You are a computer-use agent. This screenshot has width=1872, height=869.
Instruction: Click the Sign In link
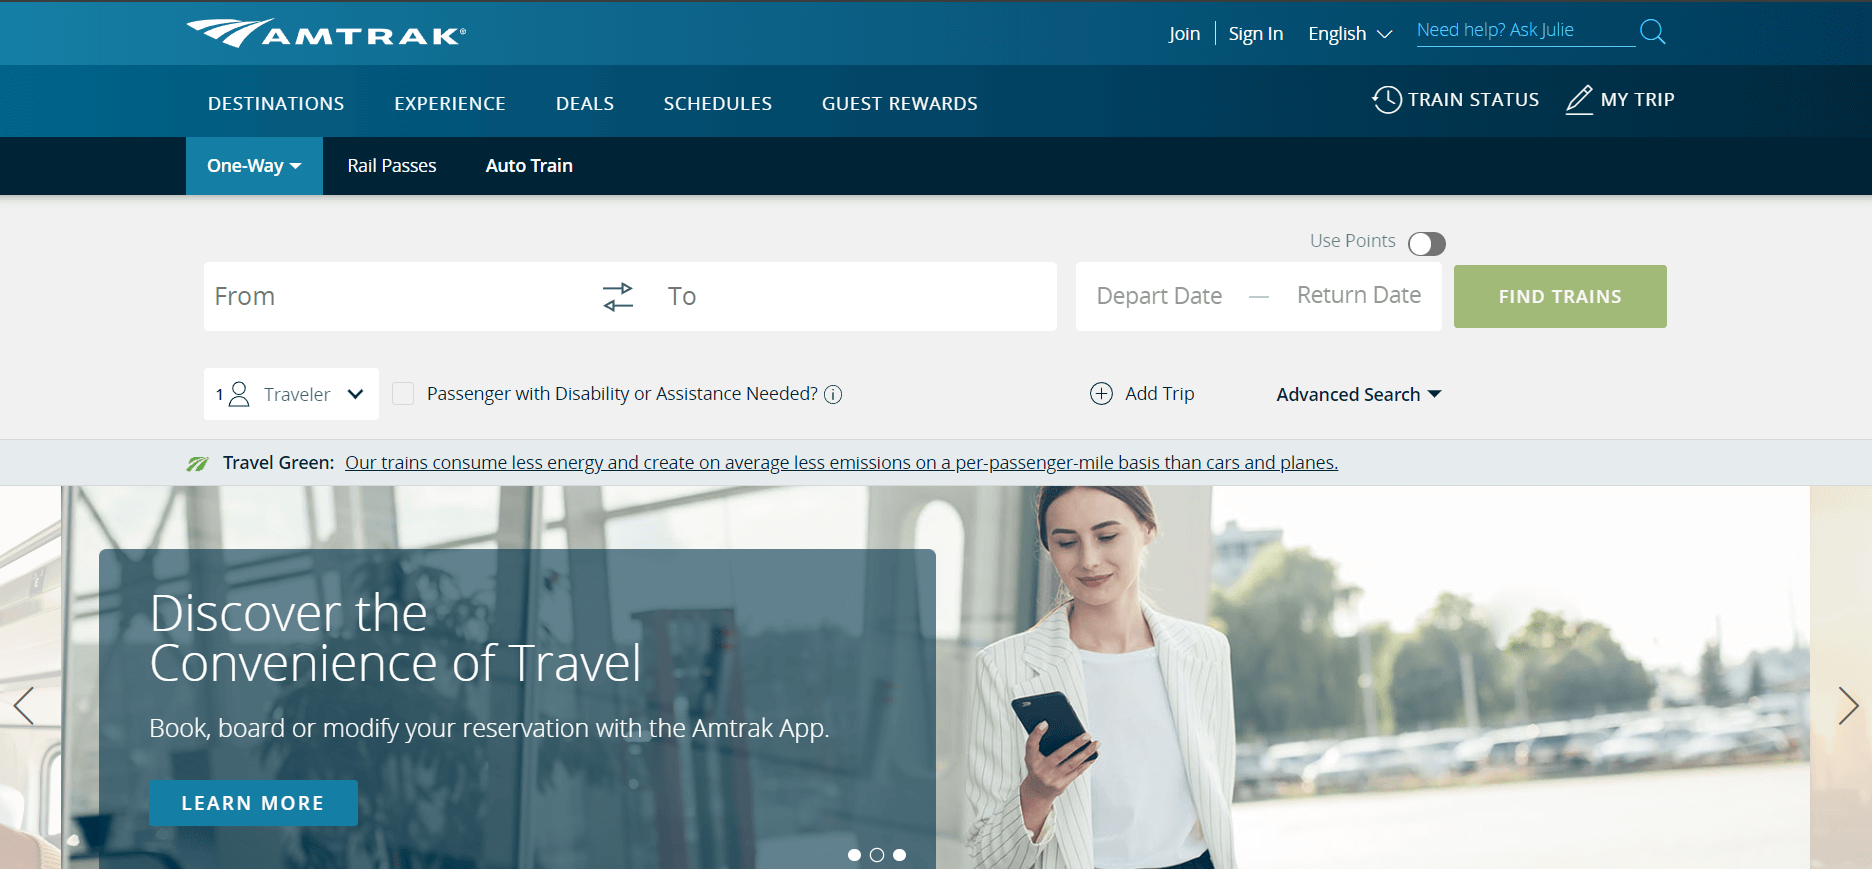click(x=1256, y=34)
